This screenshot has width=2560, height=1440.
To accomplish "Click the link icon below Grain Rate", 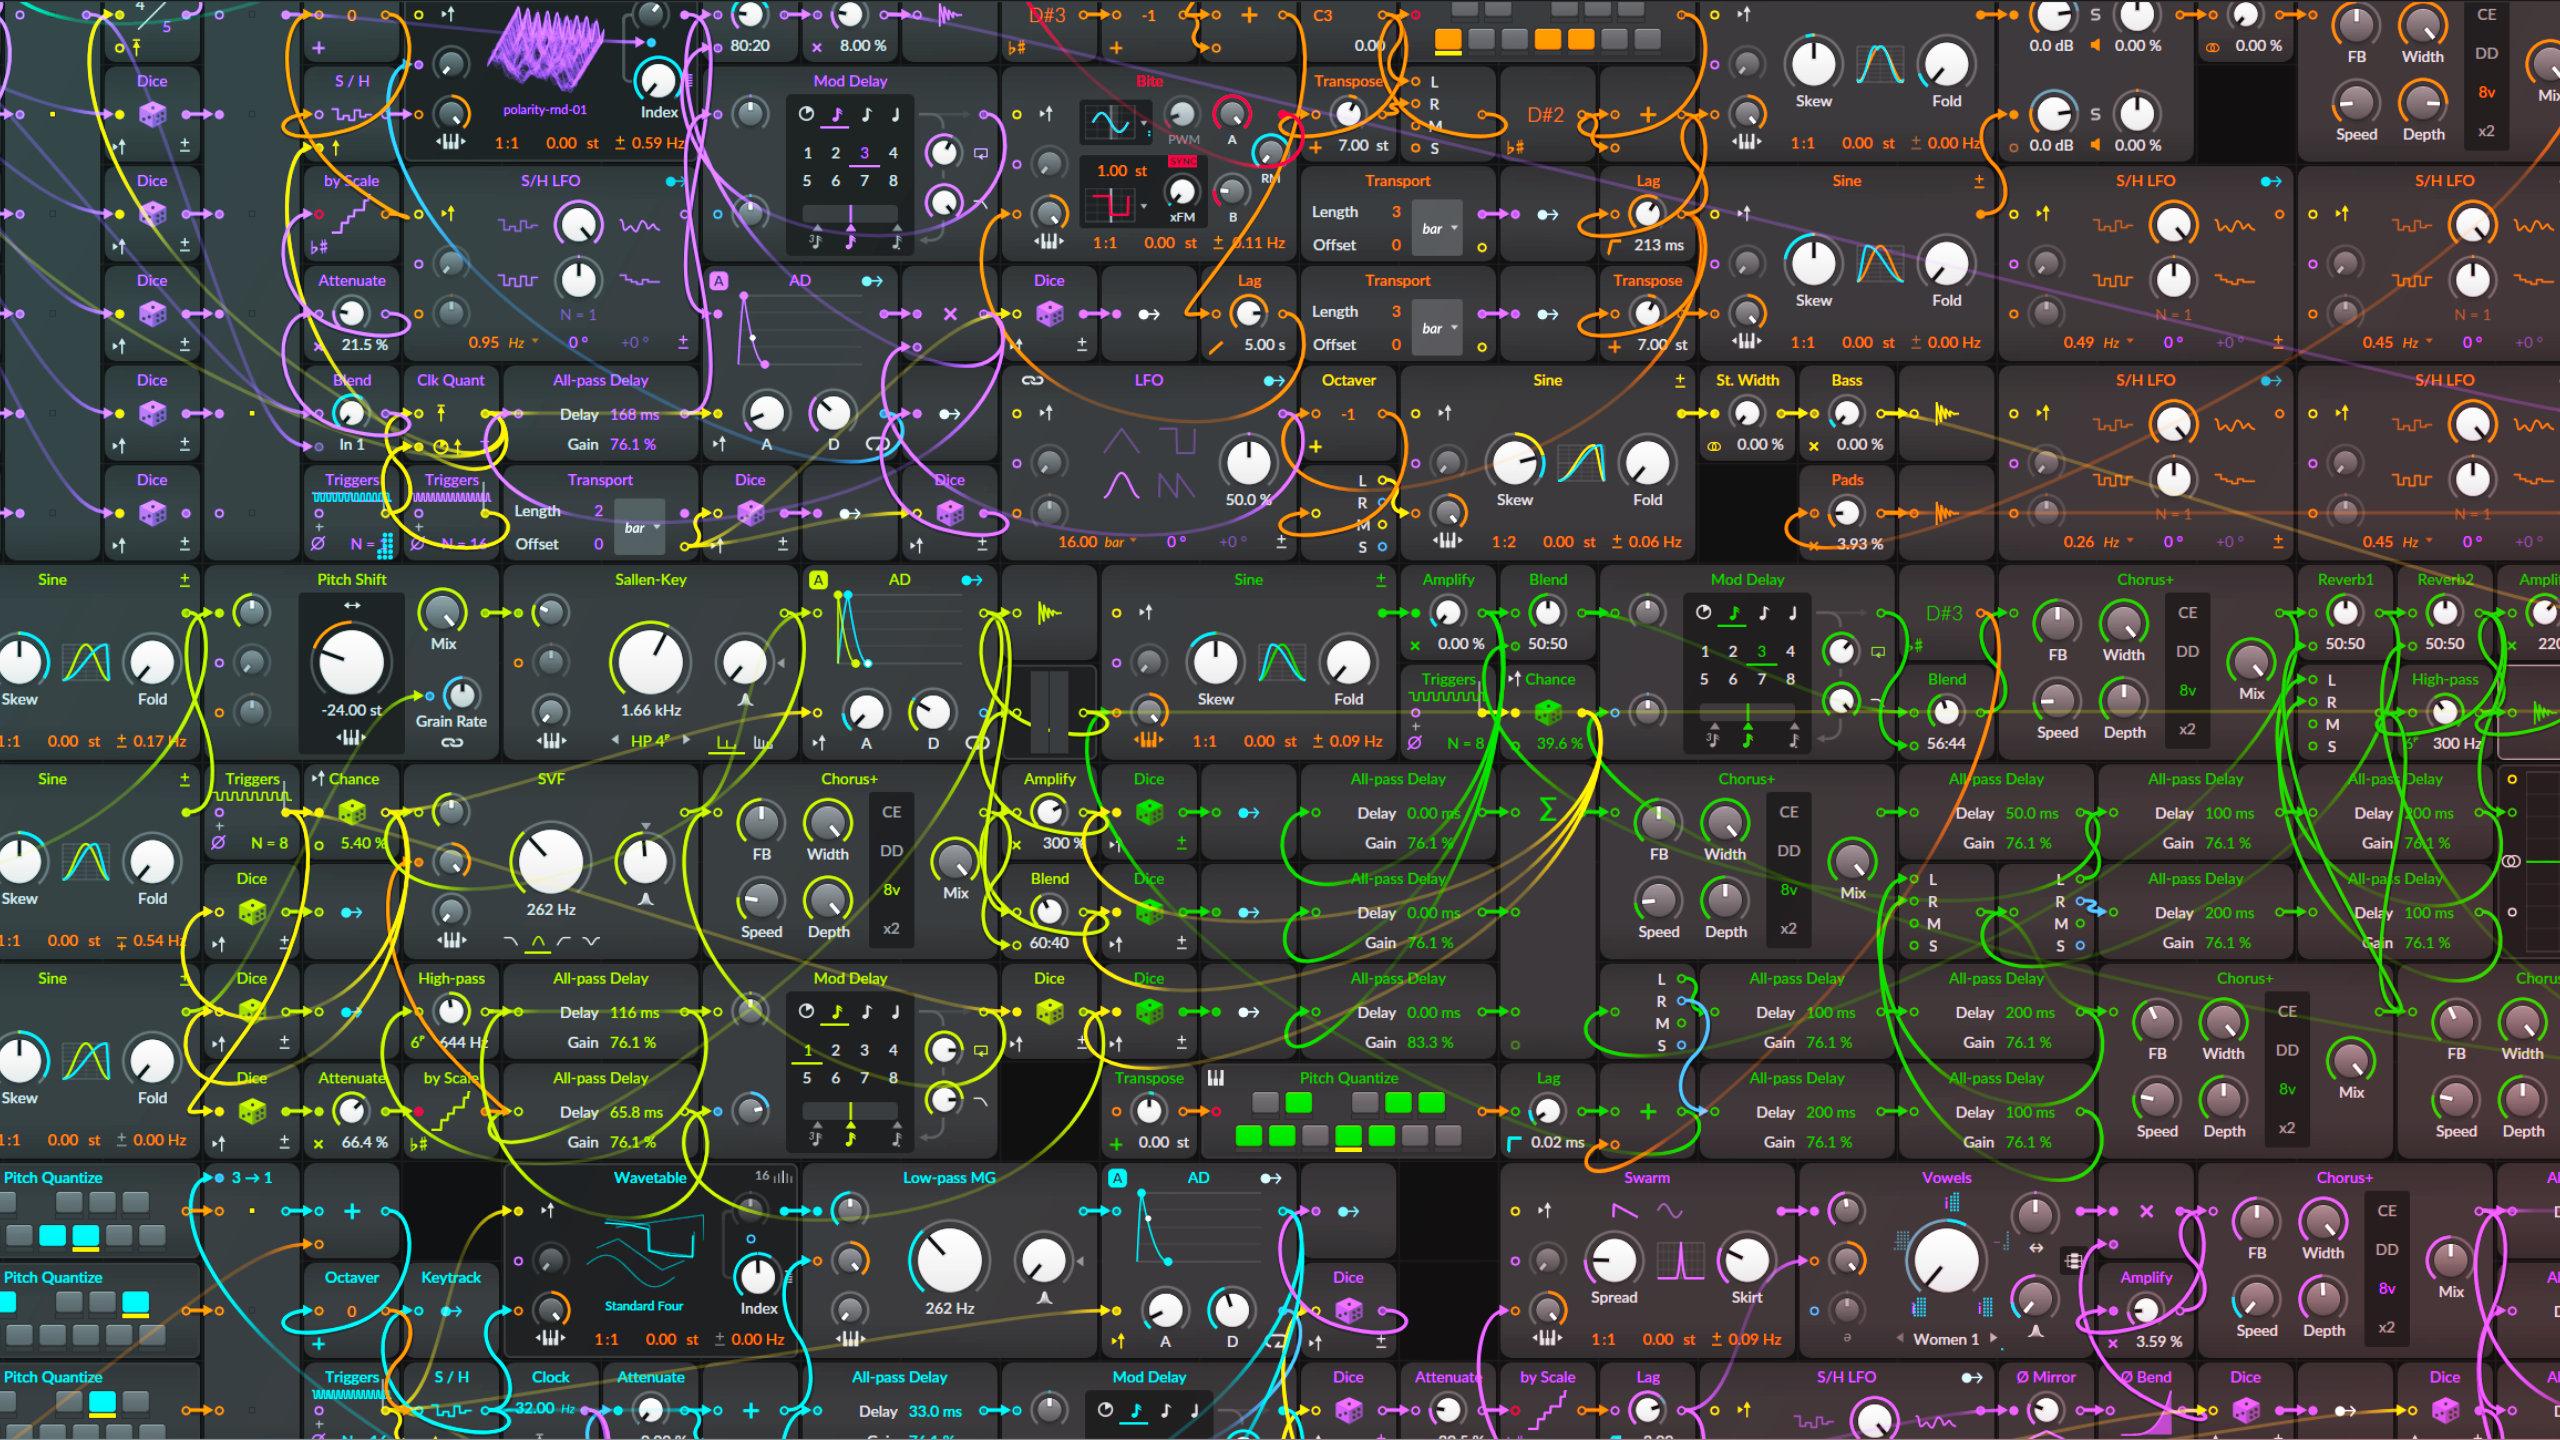I will point(452,743).
